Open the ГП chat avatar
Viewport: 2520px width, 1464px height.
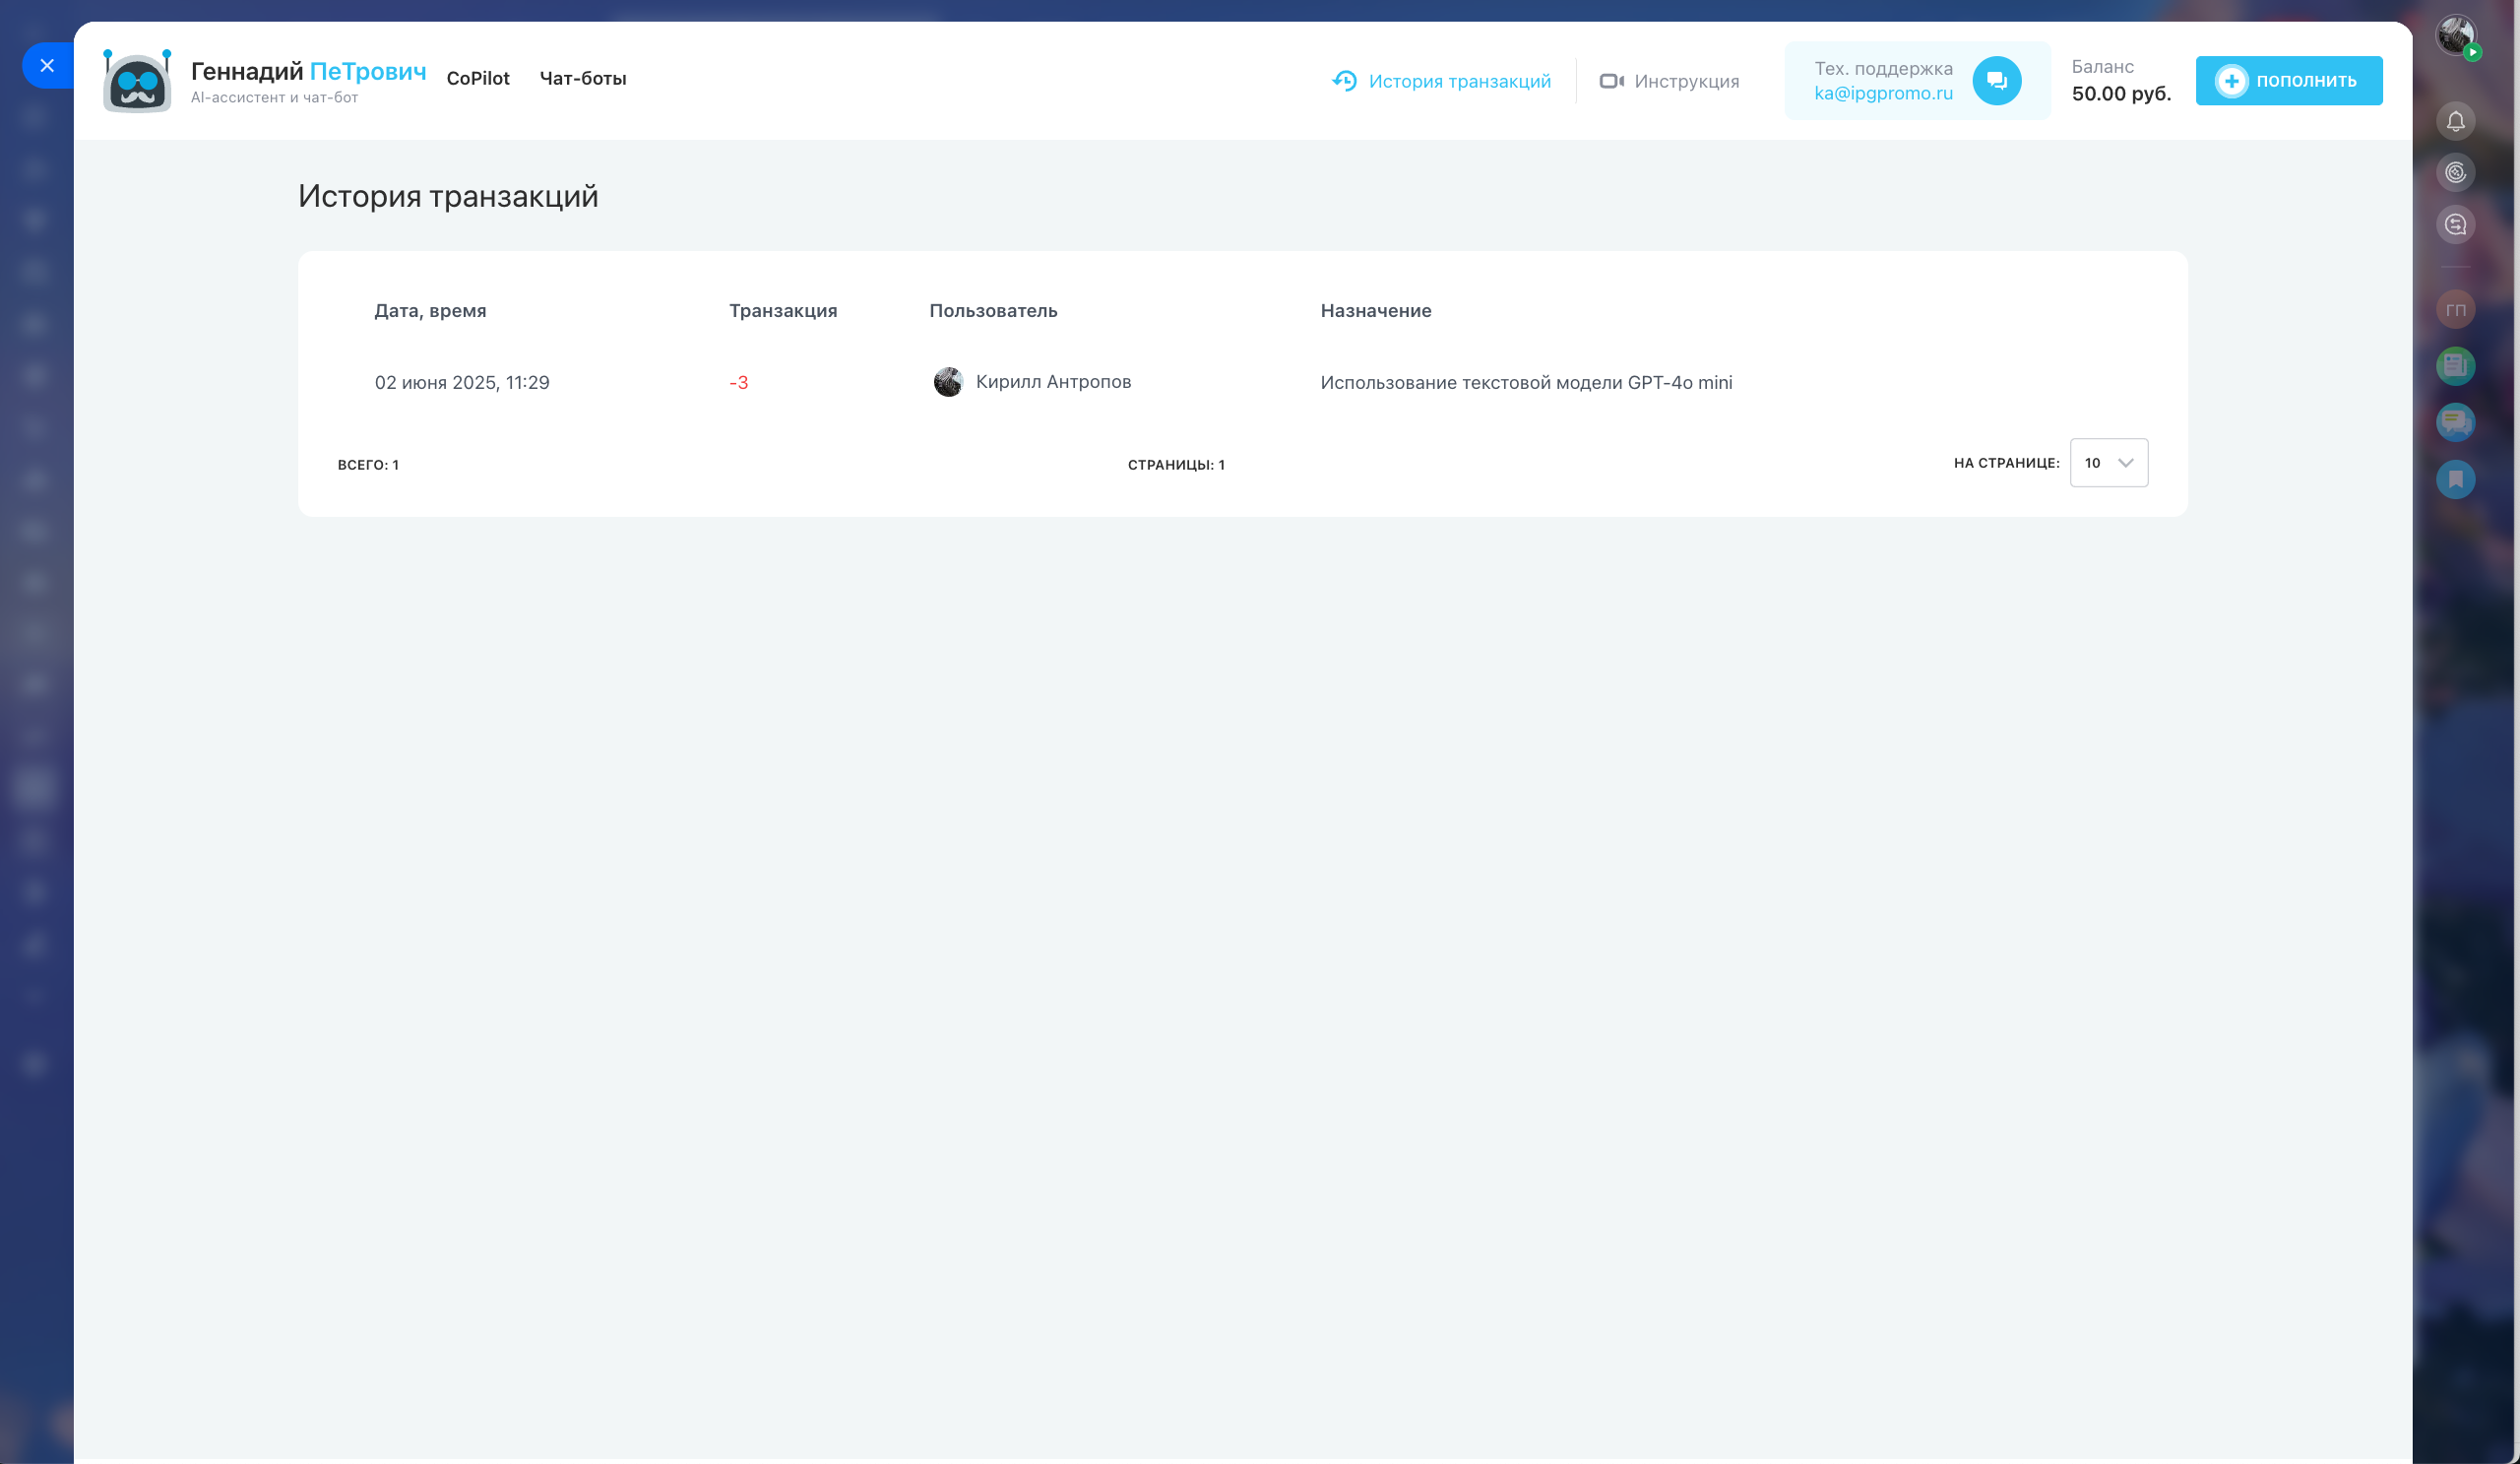(2455, 310)
